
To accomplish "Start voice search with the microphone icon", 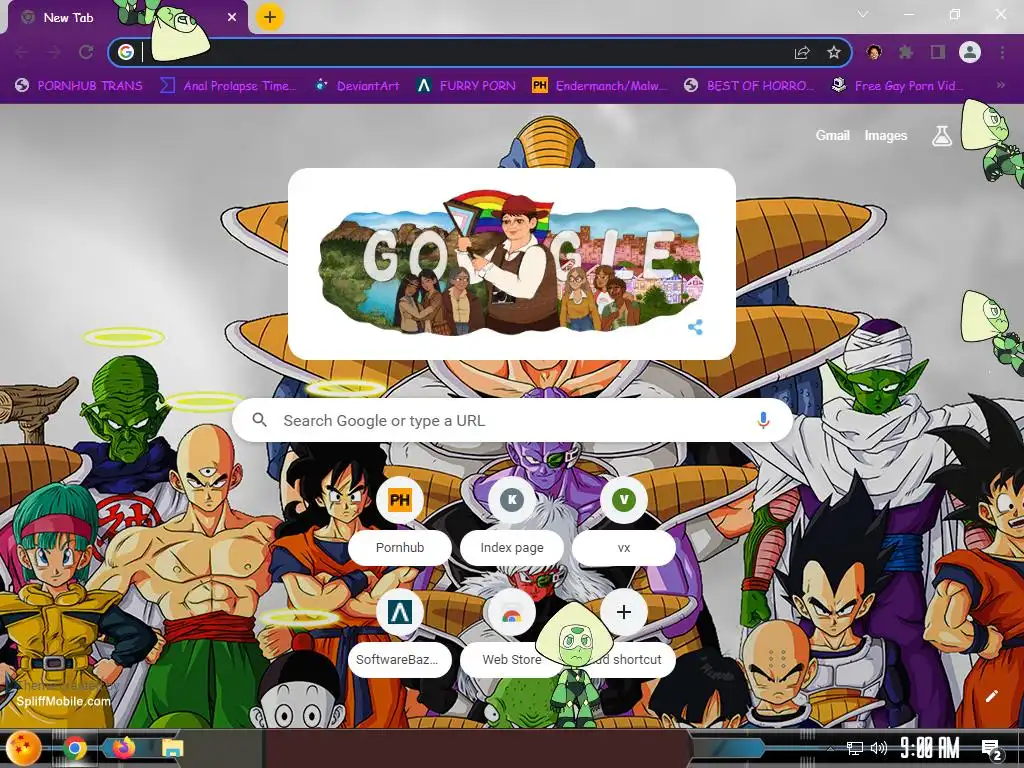I will coord(763,421).
